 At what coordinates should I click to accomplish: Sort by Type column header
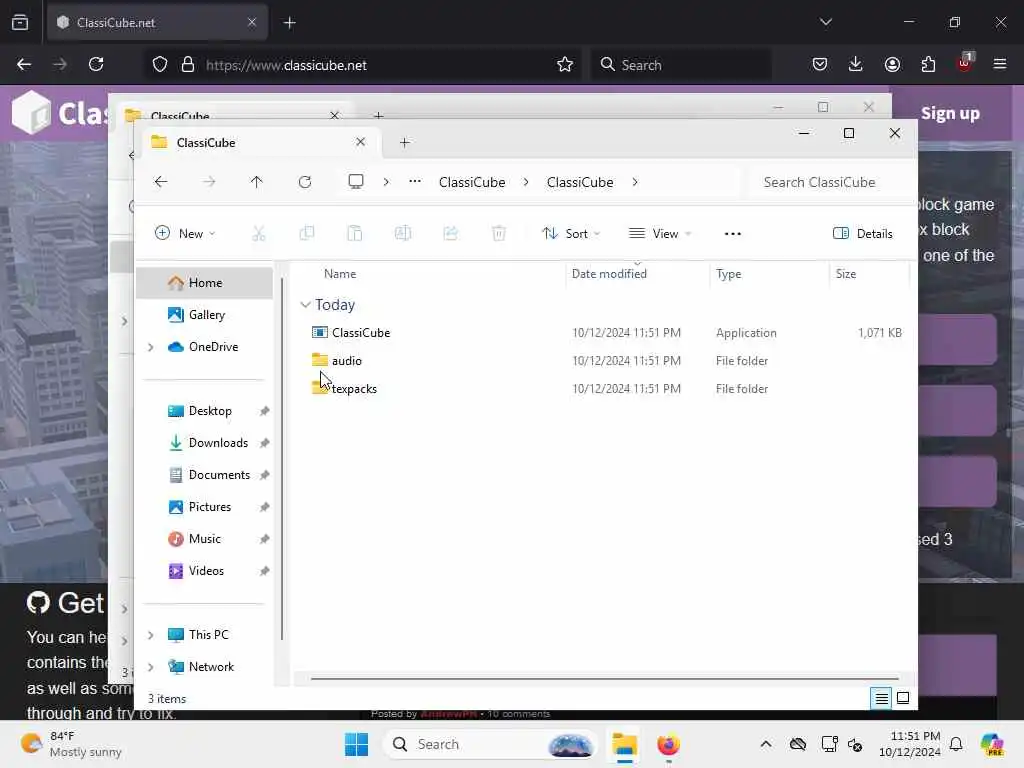tap(728, 274)
